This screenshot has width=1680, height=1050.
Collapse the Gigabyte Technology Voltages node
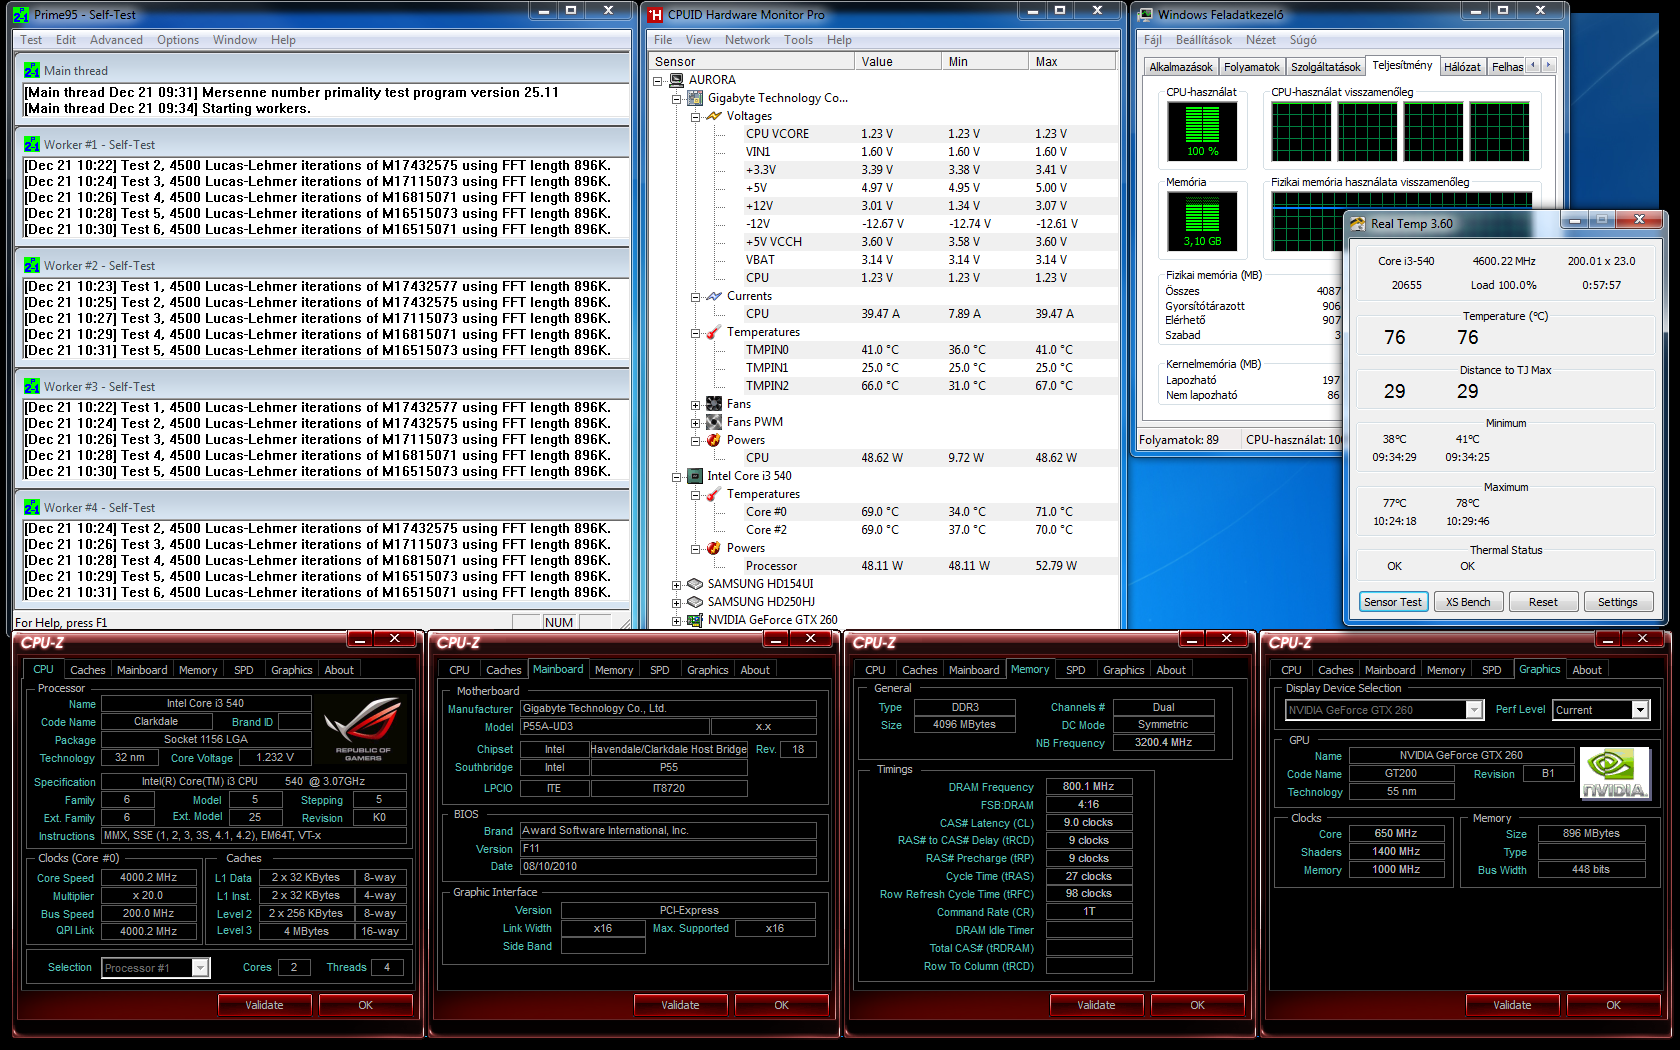696,117
